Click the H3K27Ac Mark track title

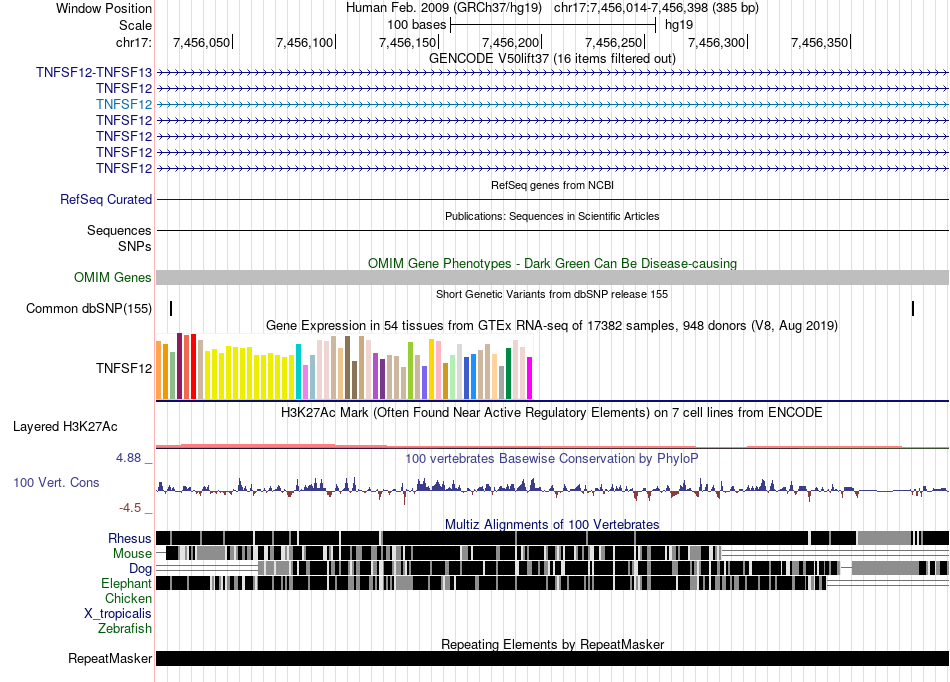tap(552, 412)
